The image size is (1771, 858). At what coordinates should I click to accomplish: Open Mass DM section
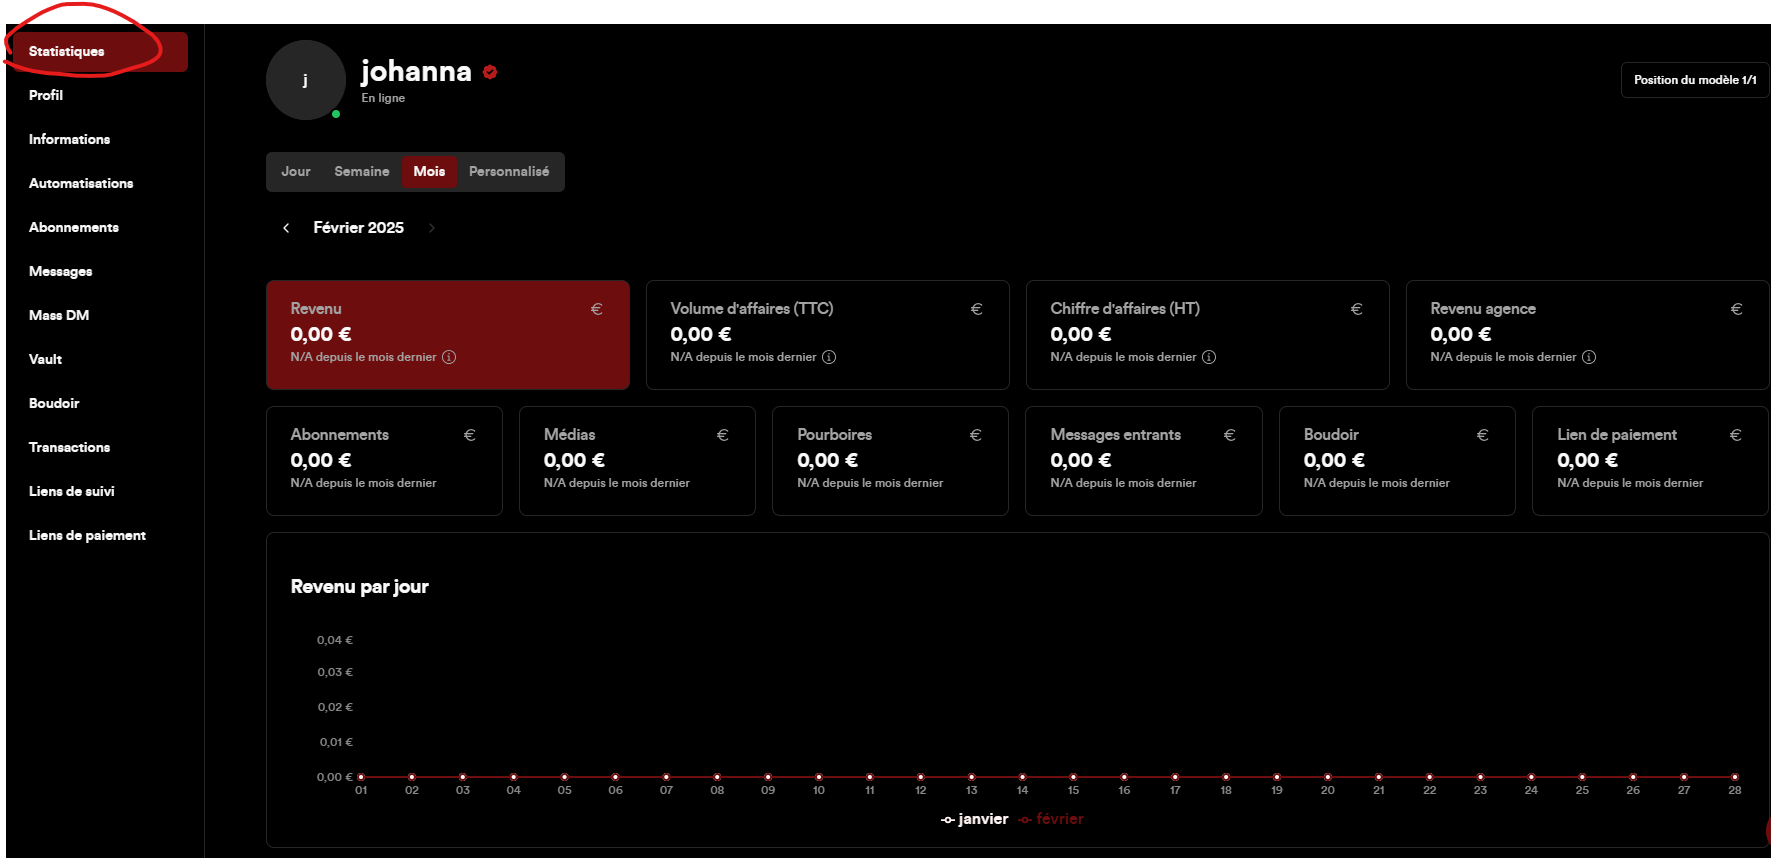59,315
